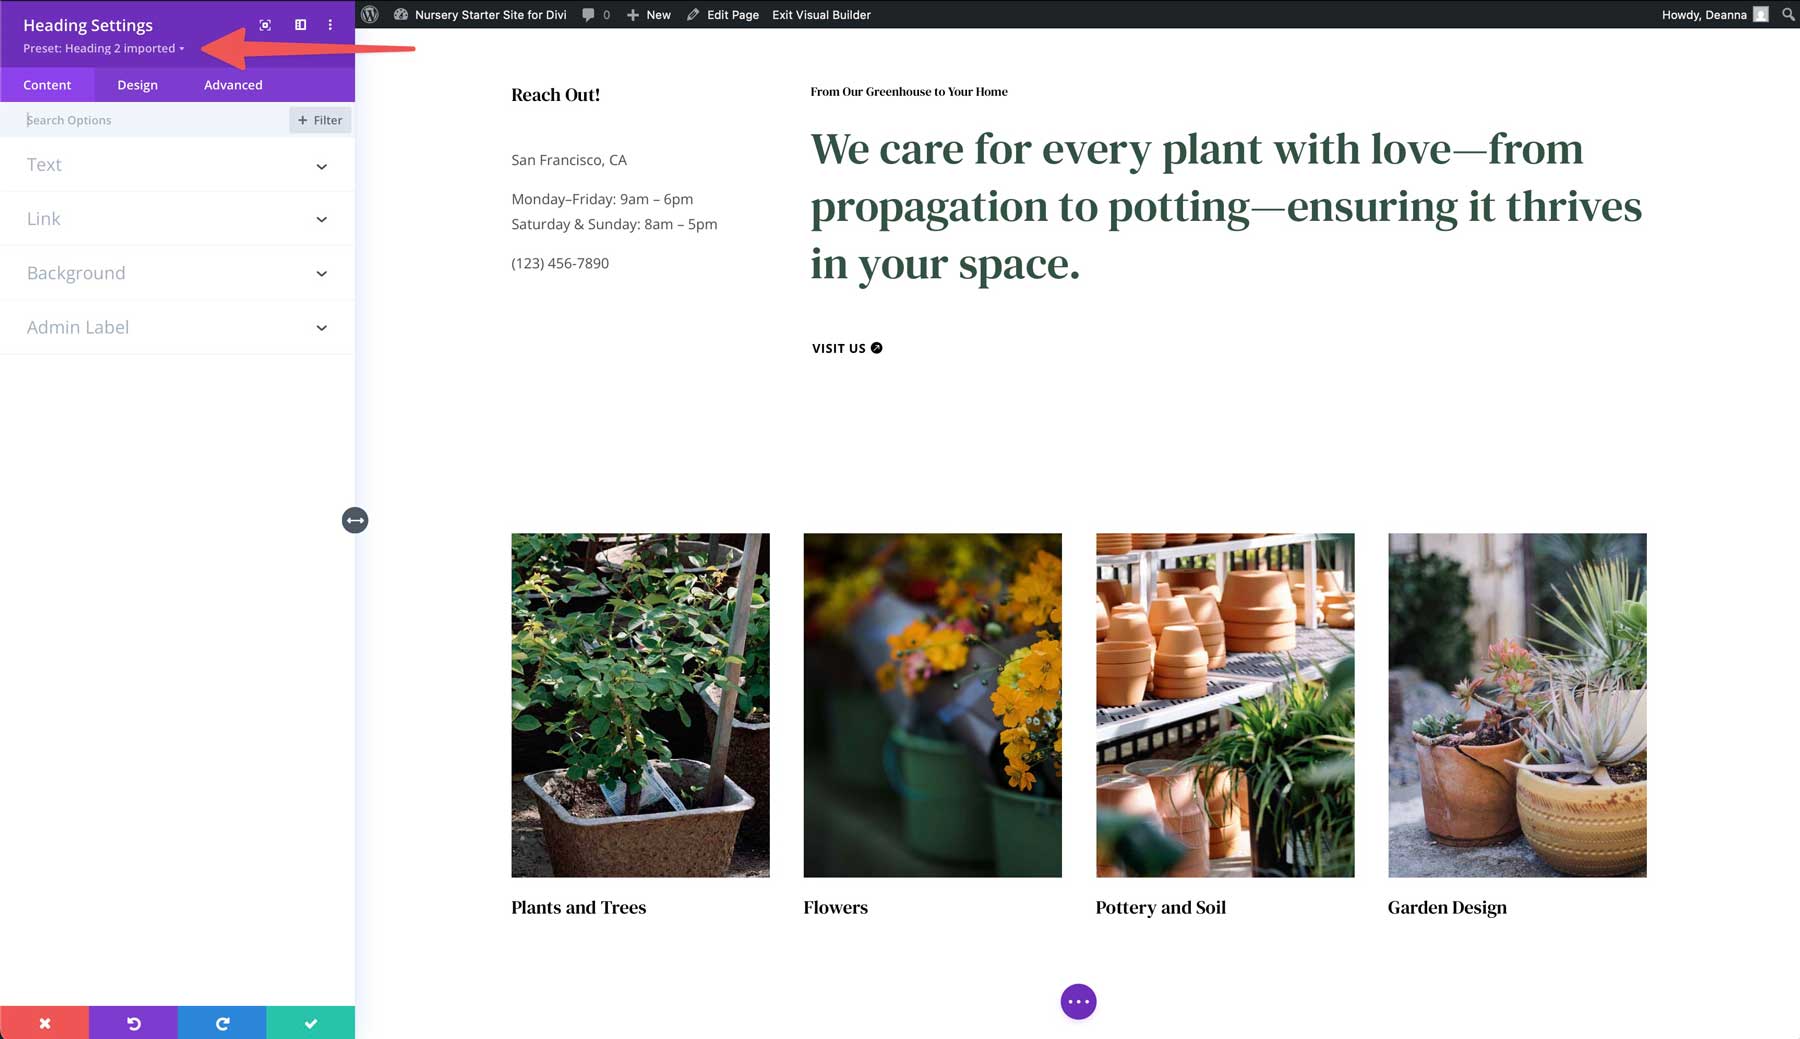Click the split-screen panel icon beside the kebab menu
The width and height of the screenshot is (1800, 1039).
(300, 24)
